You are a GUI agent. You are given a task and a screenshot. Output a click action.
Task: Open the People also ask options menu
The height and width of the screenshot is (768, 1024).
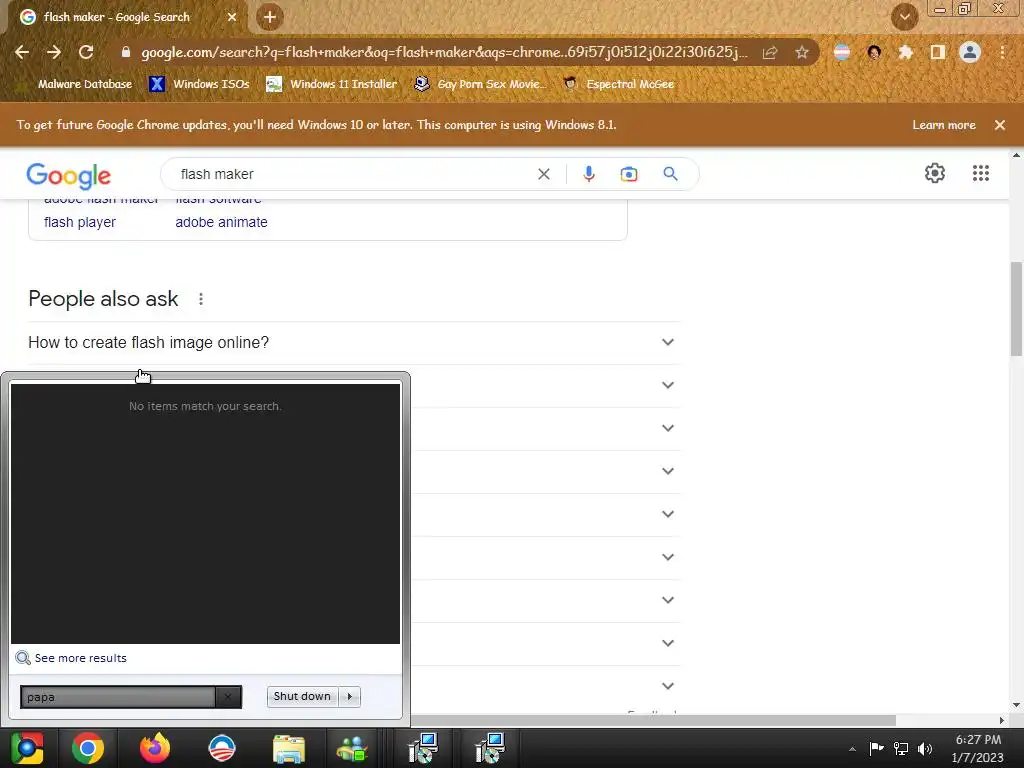coord(201,299)
